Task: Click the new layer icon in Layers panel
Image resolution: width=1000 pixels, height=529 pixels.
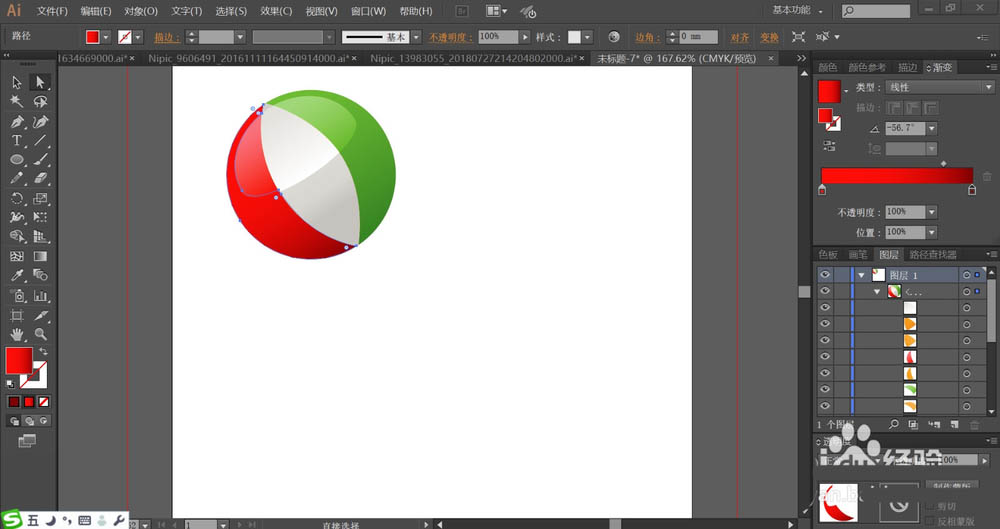Action: pos(954,424)
